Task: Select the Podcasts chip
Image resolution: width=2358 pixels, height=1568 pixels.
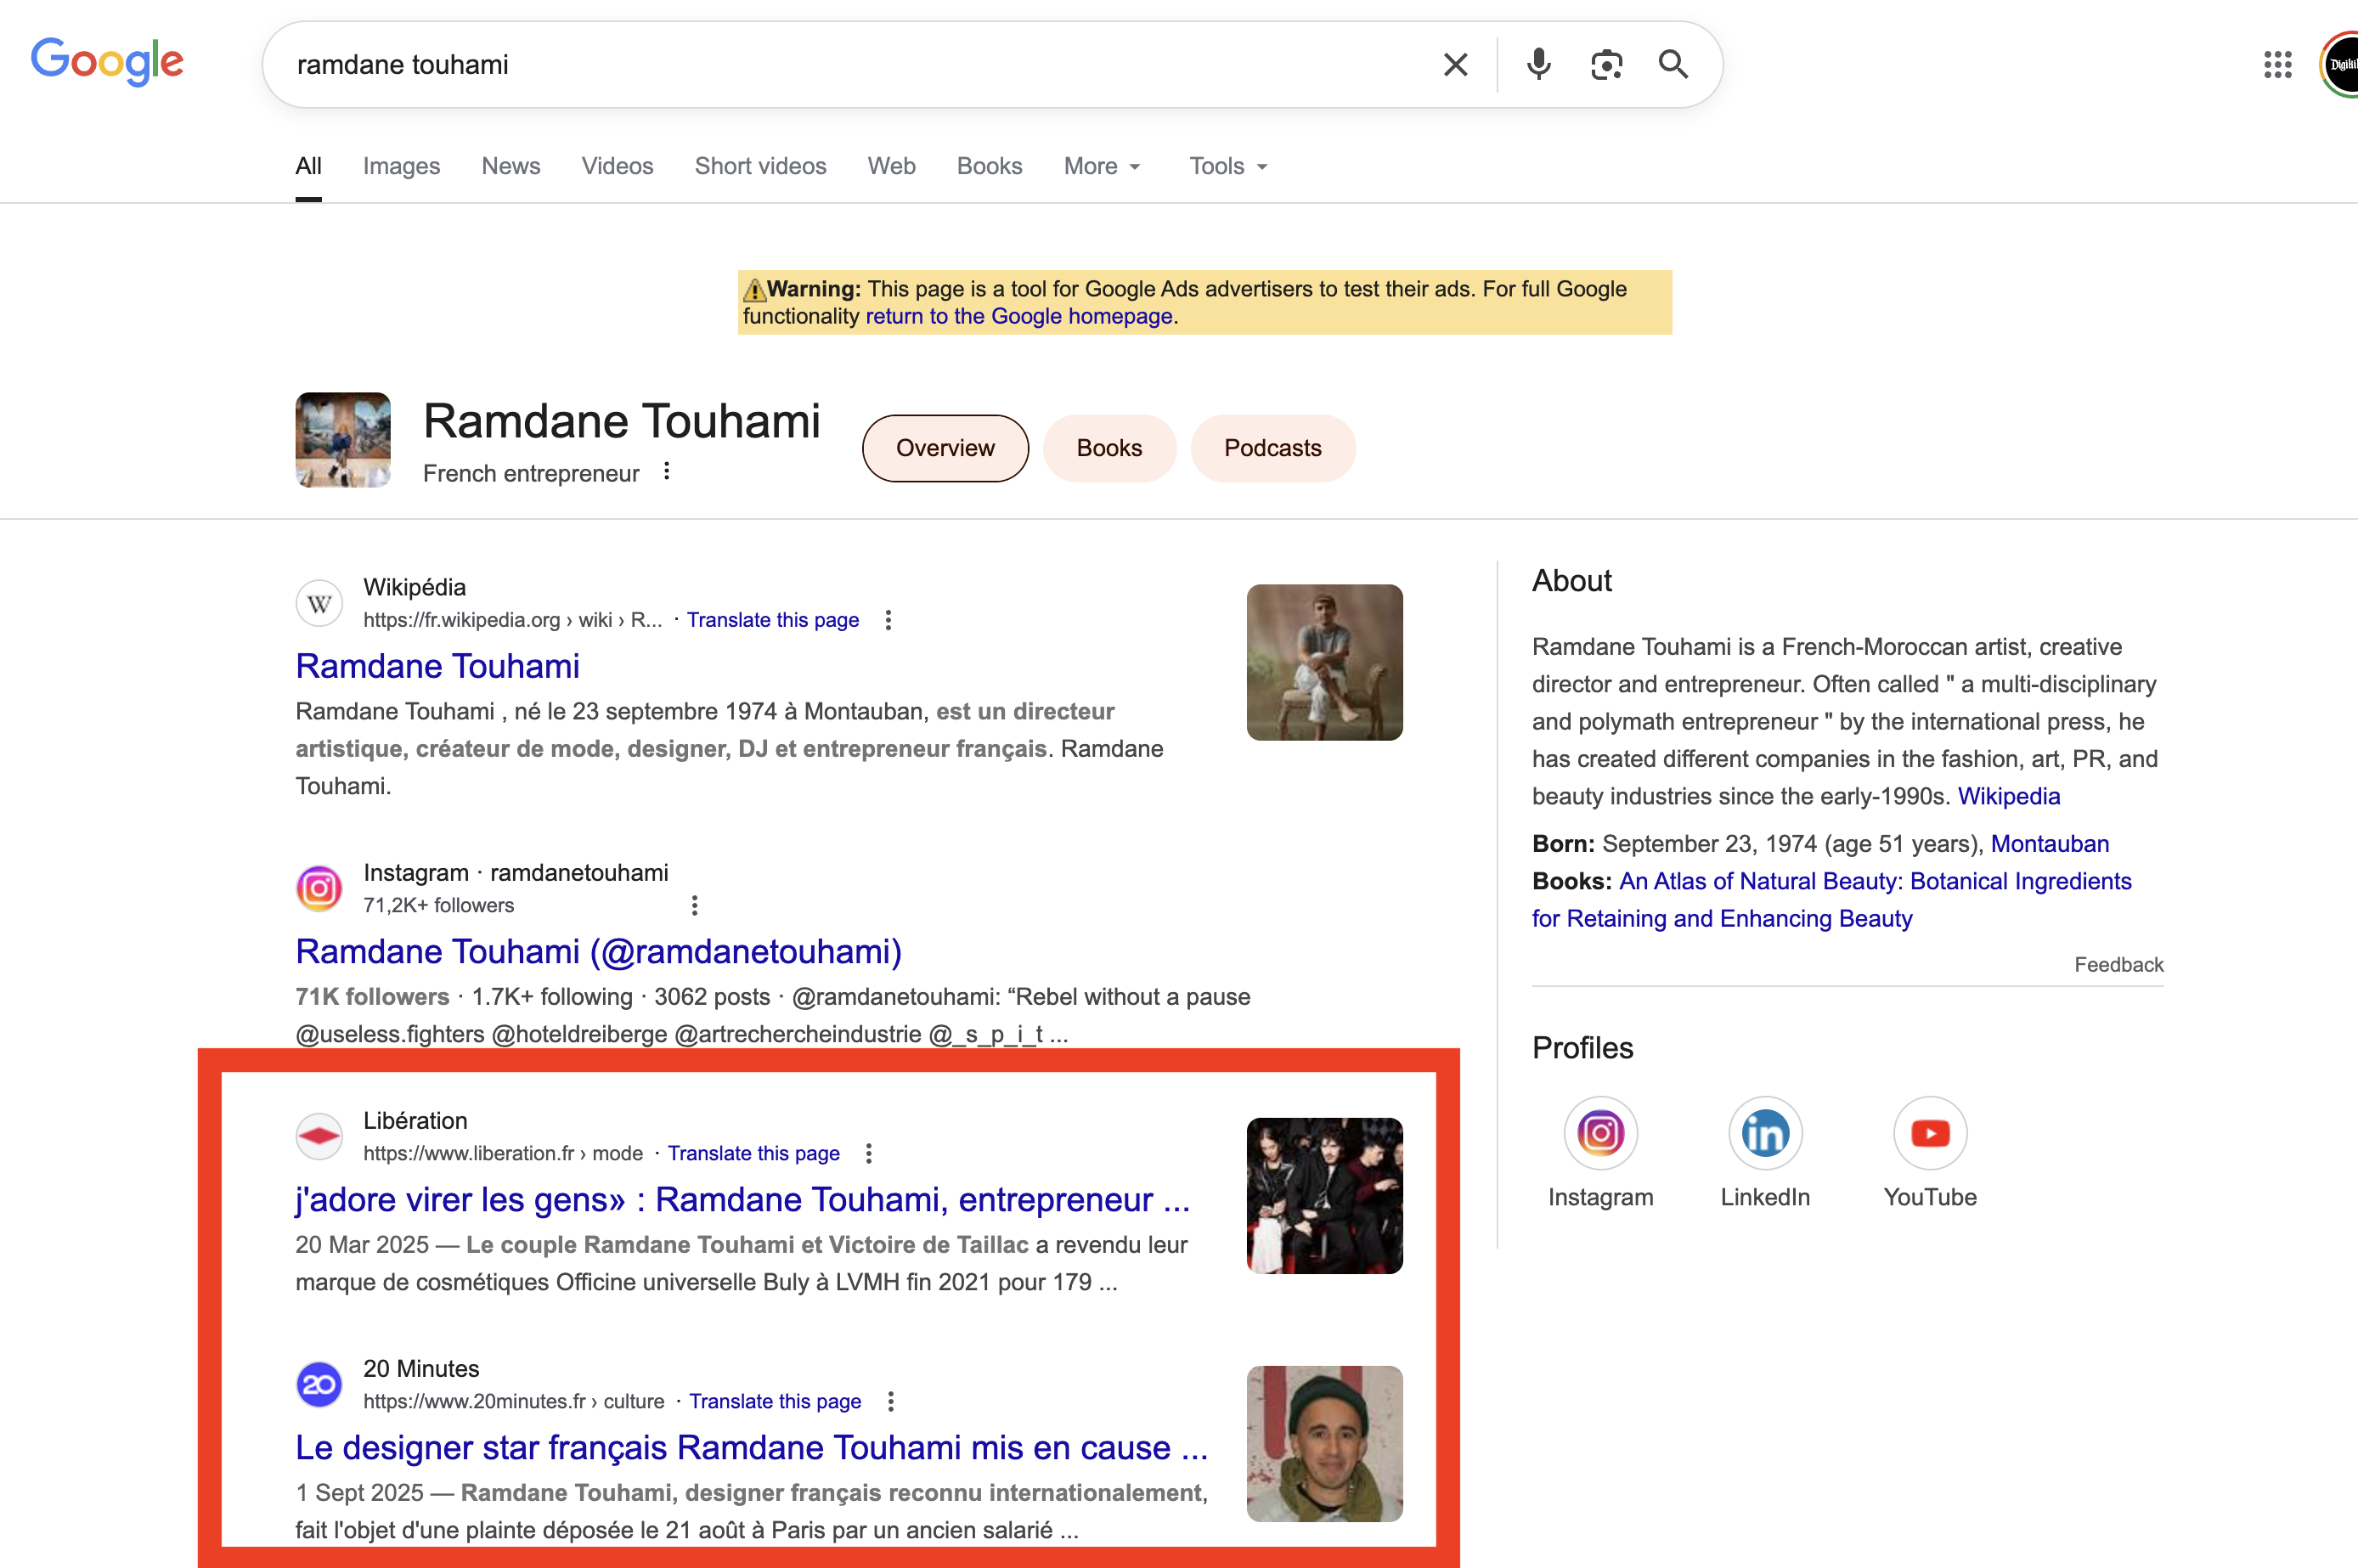Action: coord(1272,448)
